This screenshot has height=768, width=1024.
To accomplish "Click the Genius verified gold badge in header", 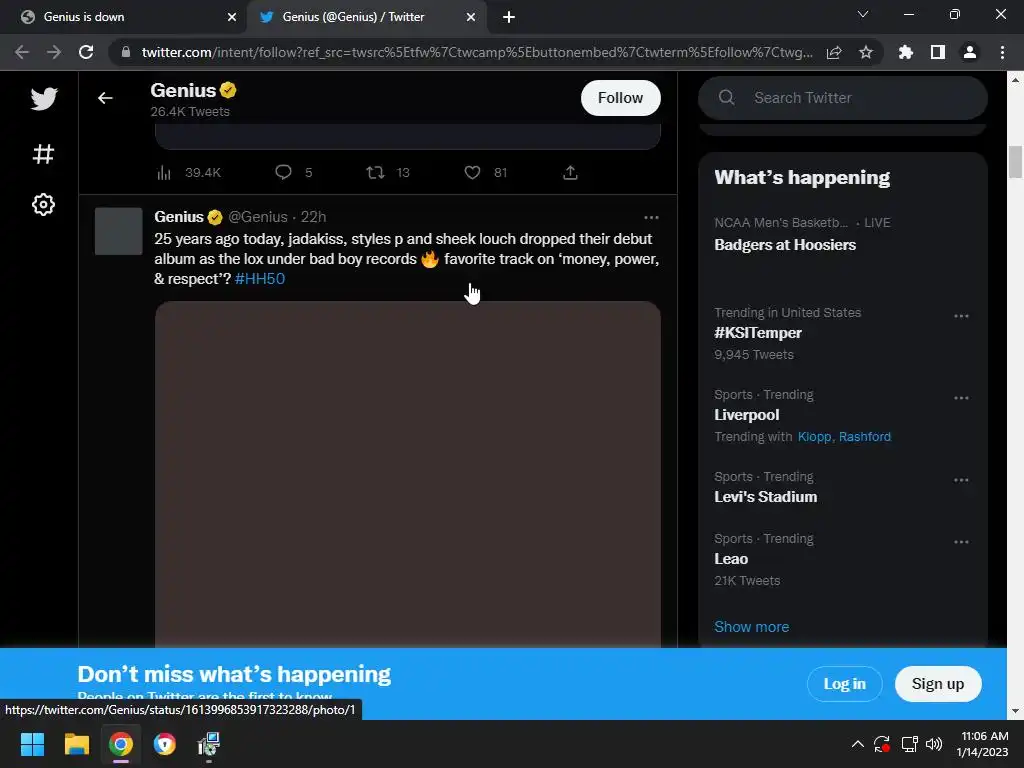I will (228, 90).
